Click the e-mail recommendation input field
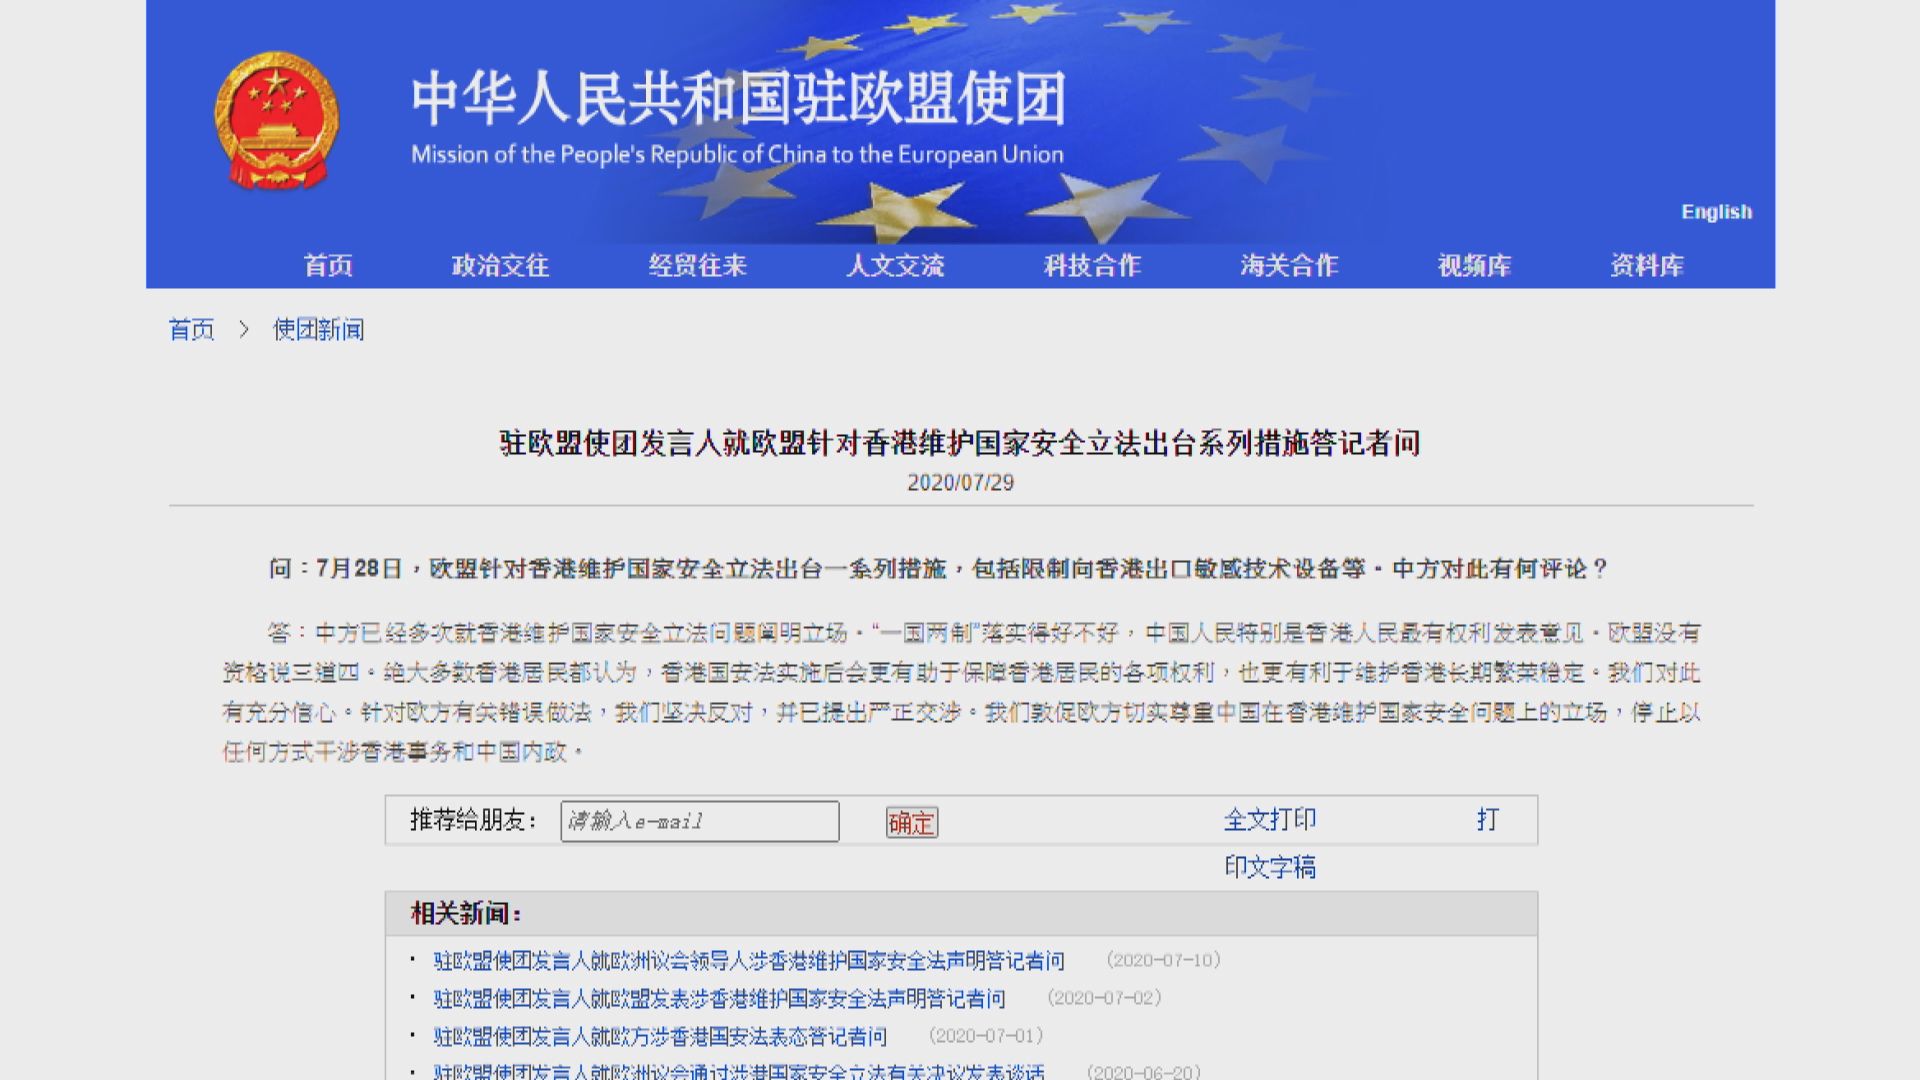The width and height of the screenshot is (1920, 1080). (x=698, y=821)
